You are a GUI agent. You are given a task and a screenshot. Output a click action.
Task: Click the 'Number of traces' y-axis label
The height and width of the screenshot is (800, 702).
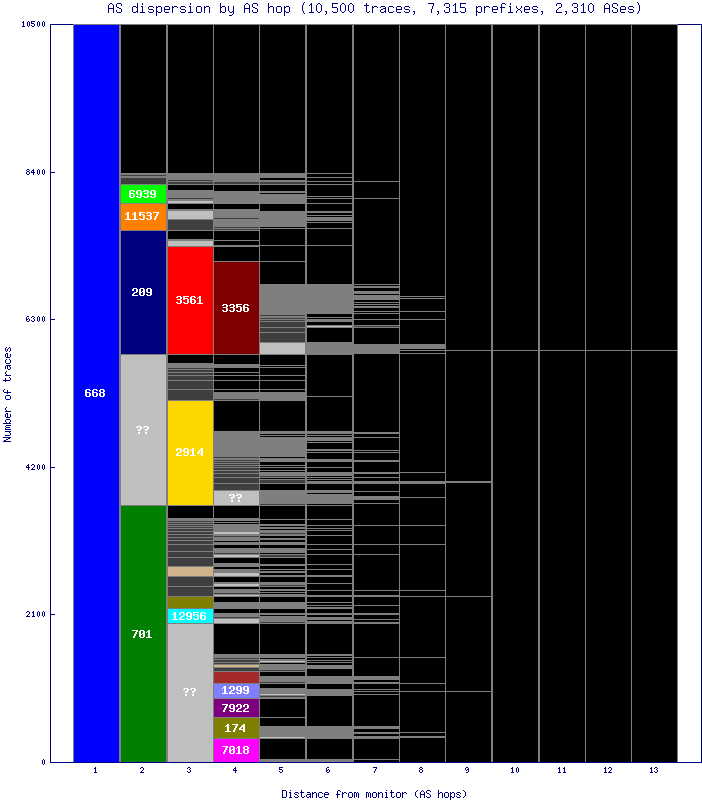[x=8, y=394]
